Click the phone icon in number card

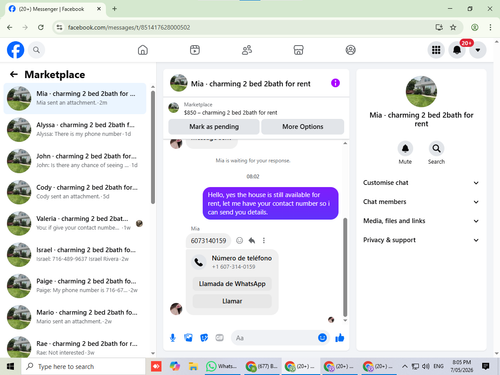tap(199, 262)
